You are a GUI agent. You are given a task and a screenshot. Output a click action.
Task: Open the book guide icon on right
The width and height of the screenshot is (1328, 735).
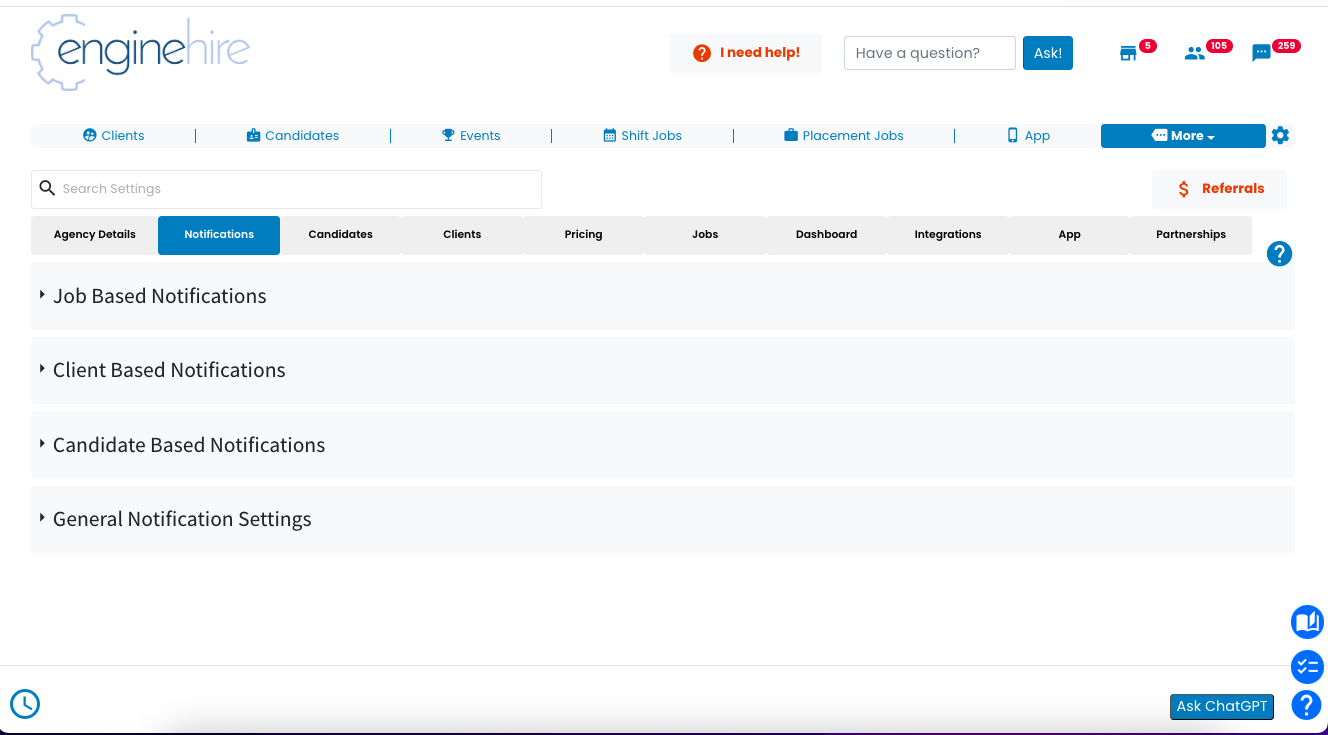1307,622
